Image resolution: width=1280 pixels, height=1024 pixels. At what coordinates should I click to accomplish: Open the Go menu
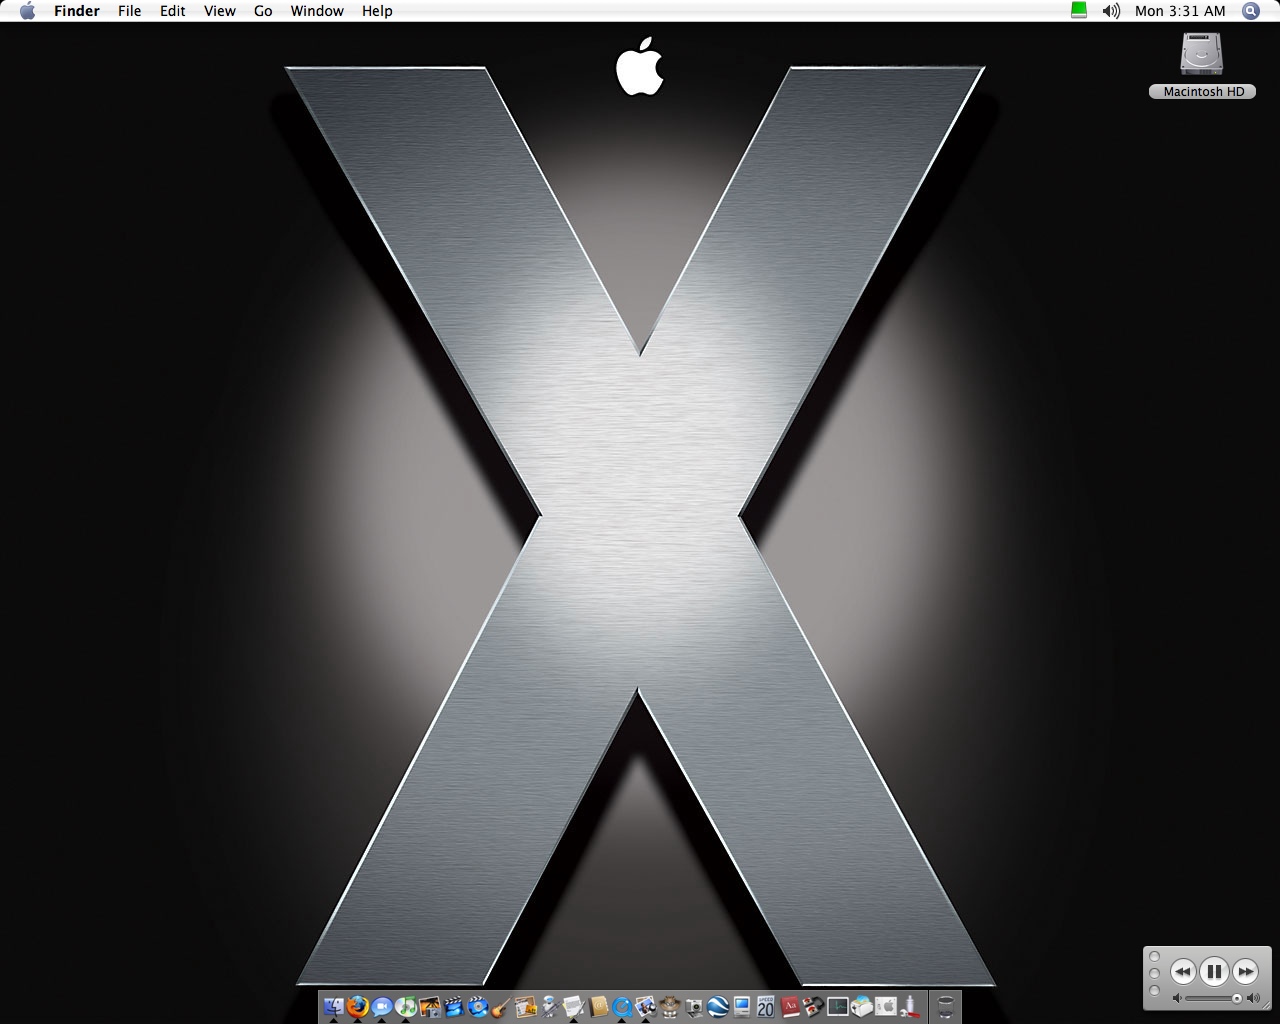(x=263, y=11)
